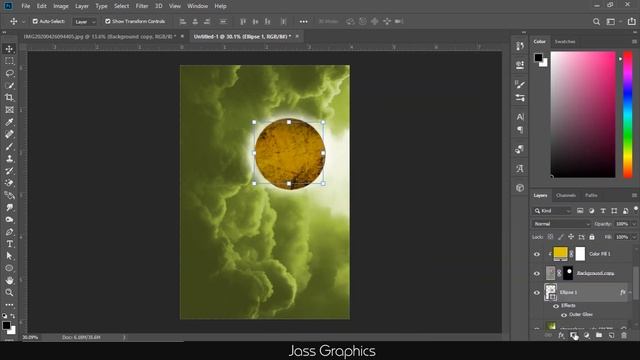
Task: Hide the Color Fill 1 layer
Action: [x=537, y=254]
